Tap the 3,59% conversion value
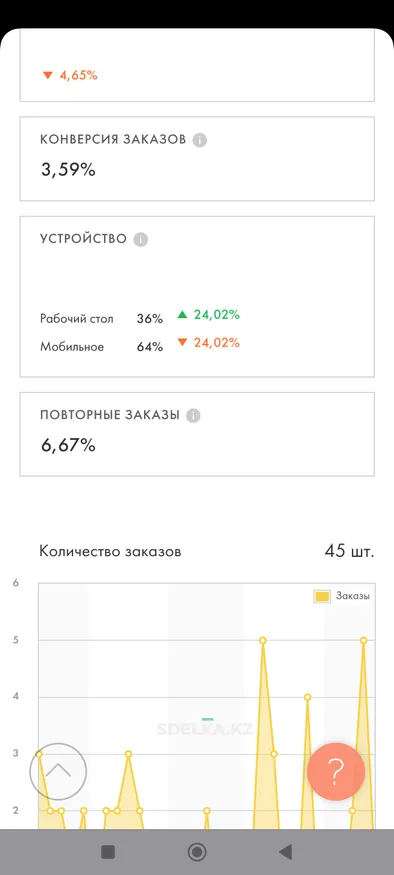 coord(68,170)
